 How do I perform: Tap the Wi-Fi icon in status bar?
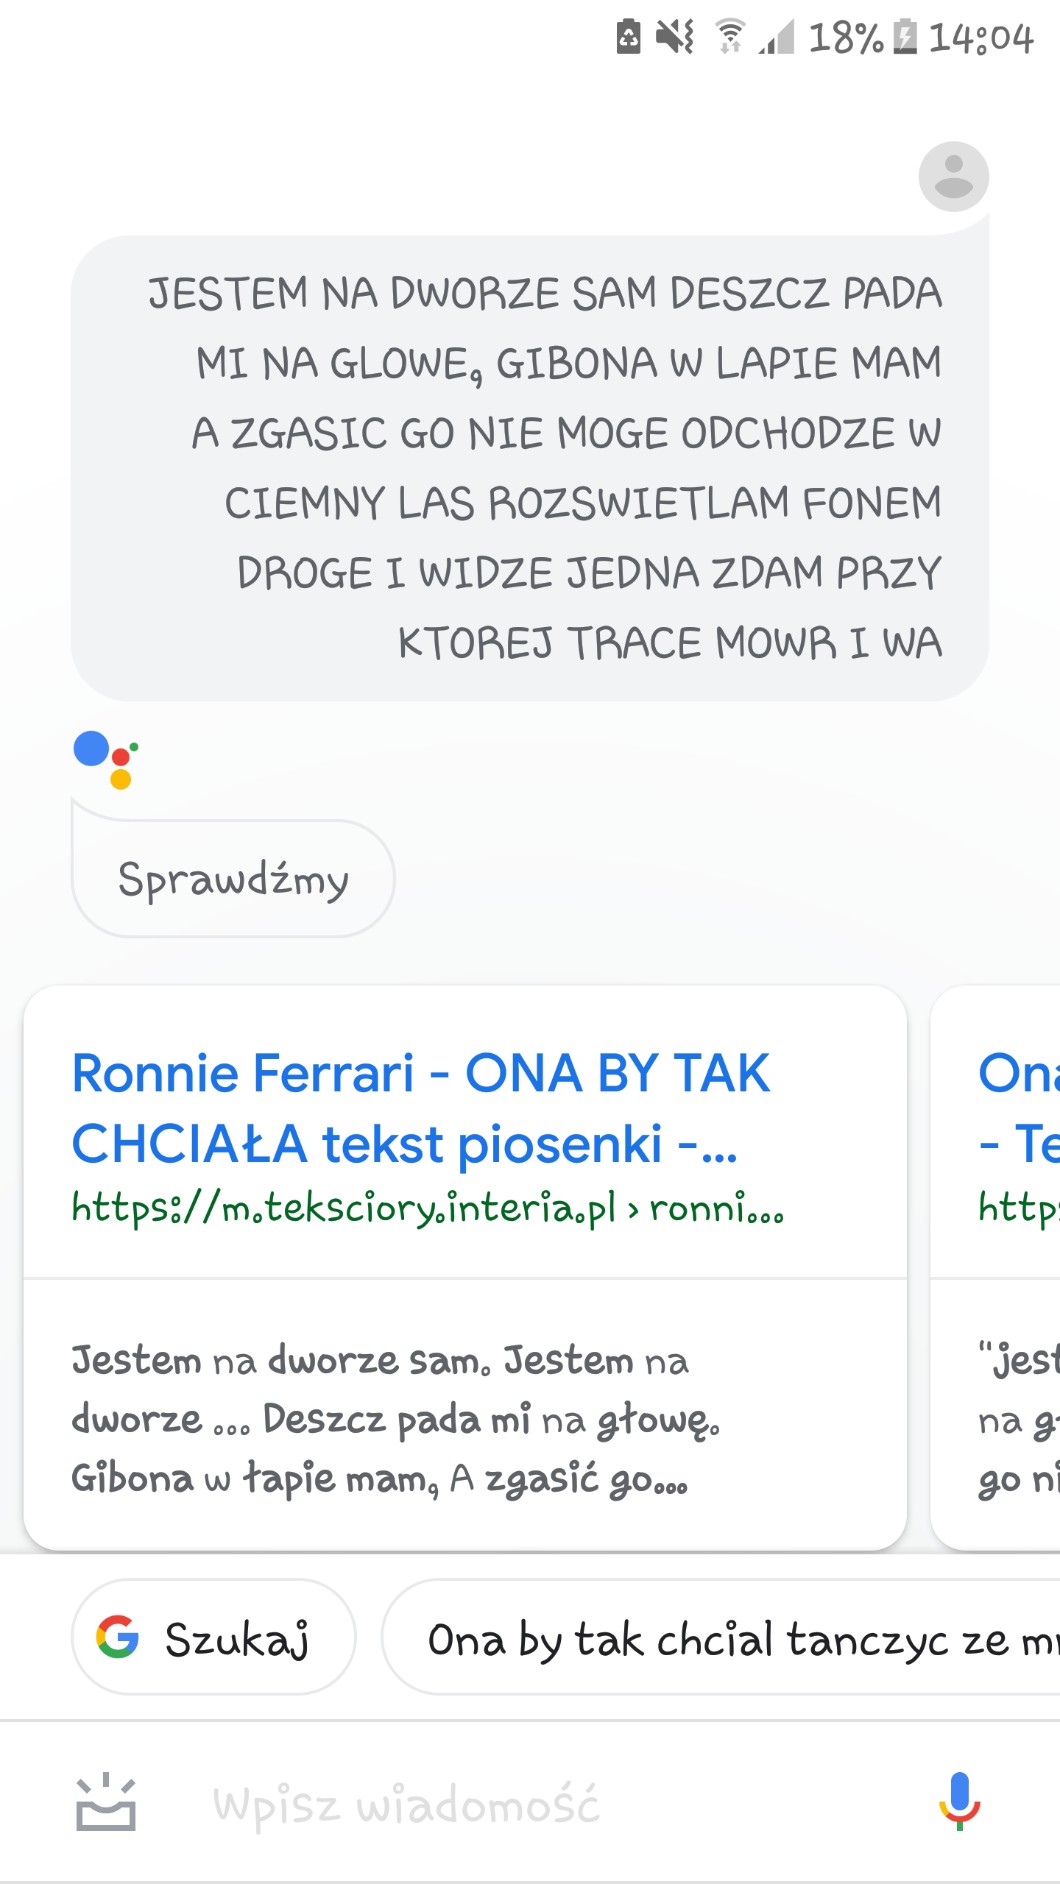pos(730,37)
